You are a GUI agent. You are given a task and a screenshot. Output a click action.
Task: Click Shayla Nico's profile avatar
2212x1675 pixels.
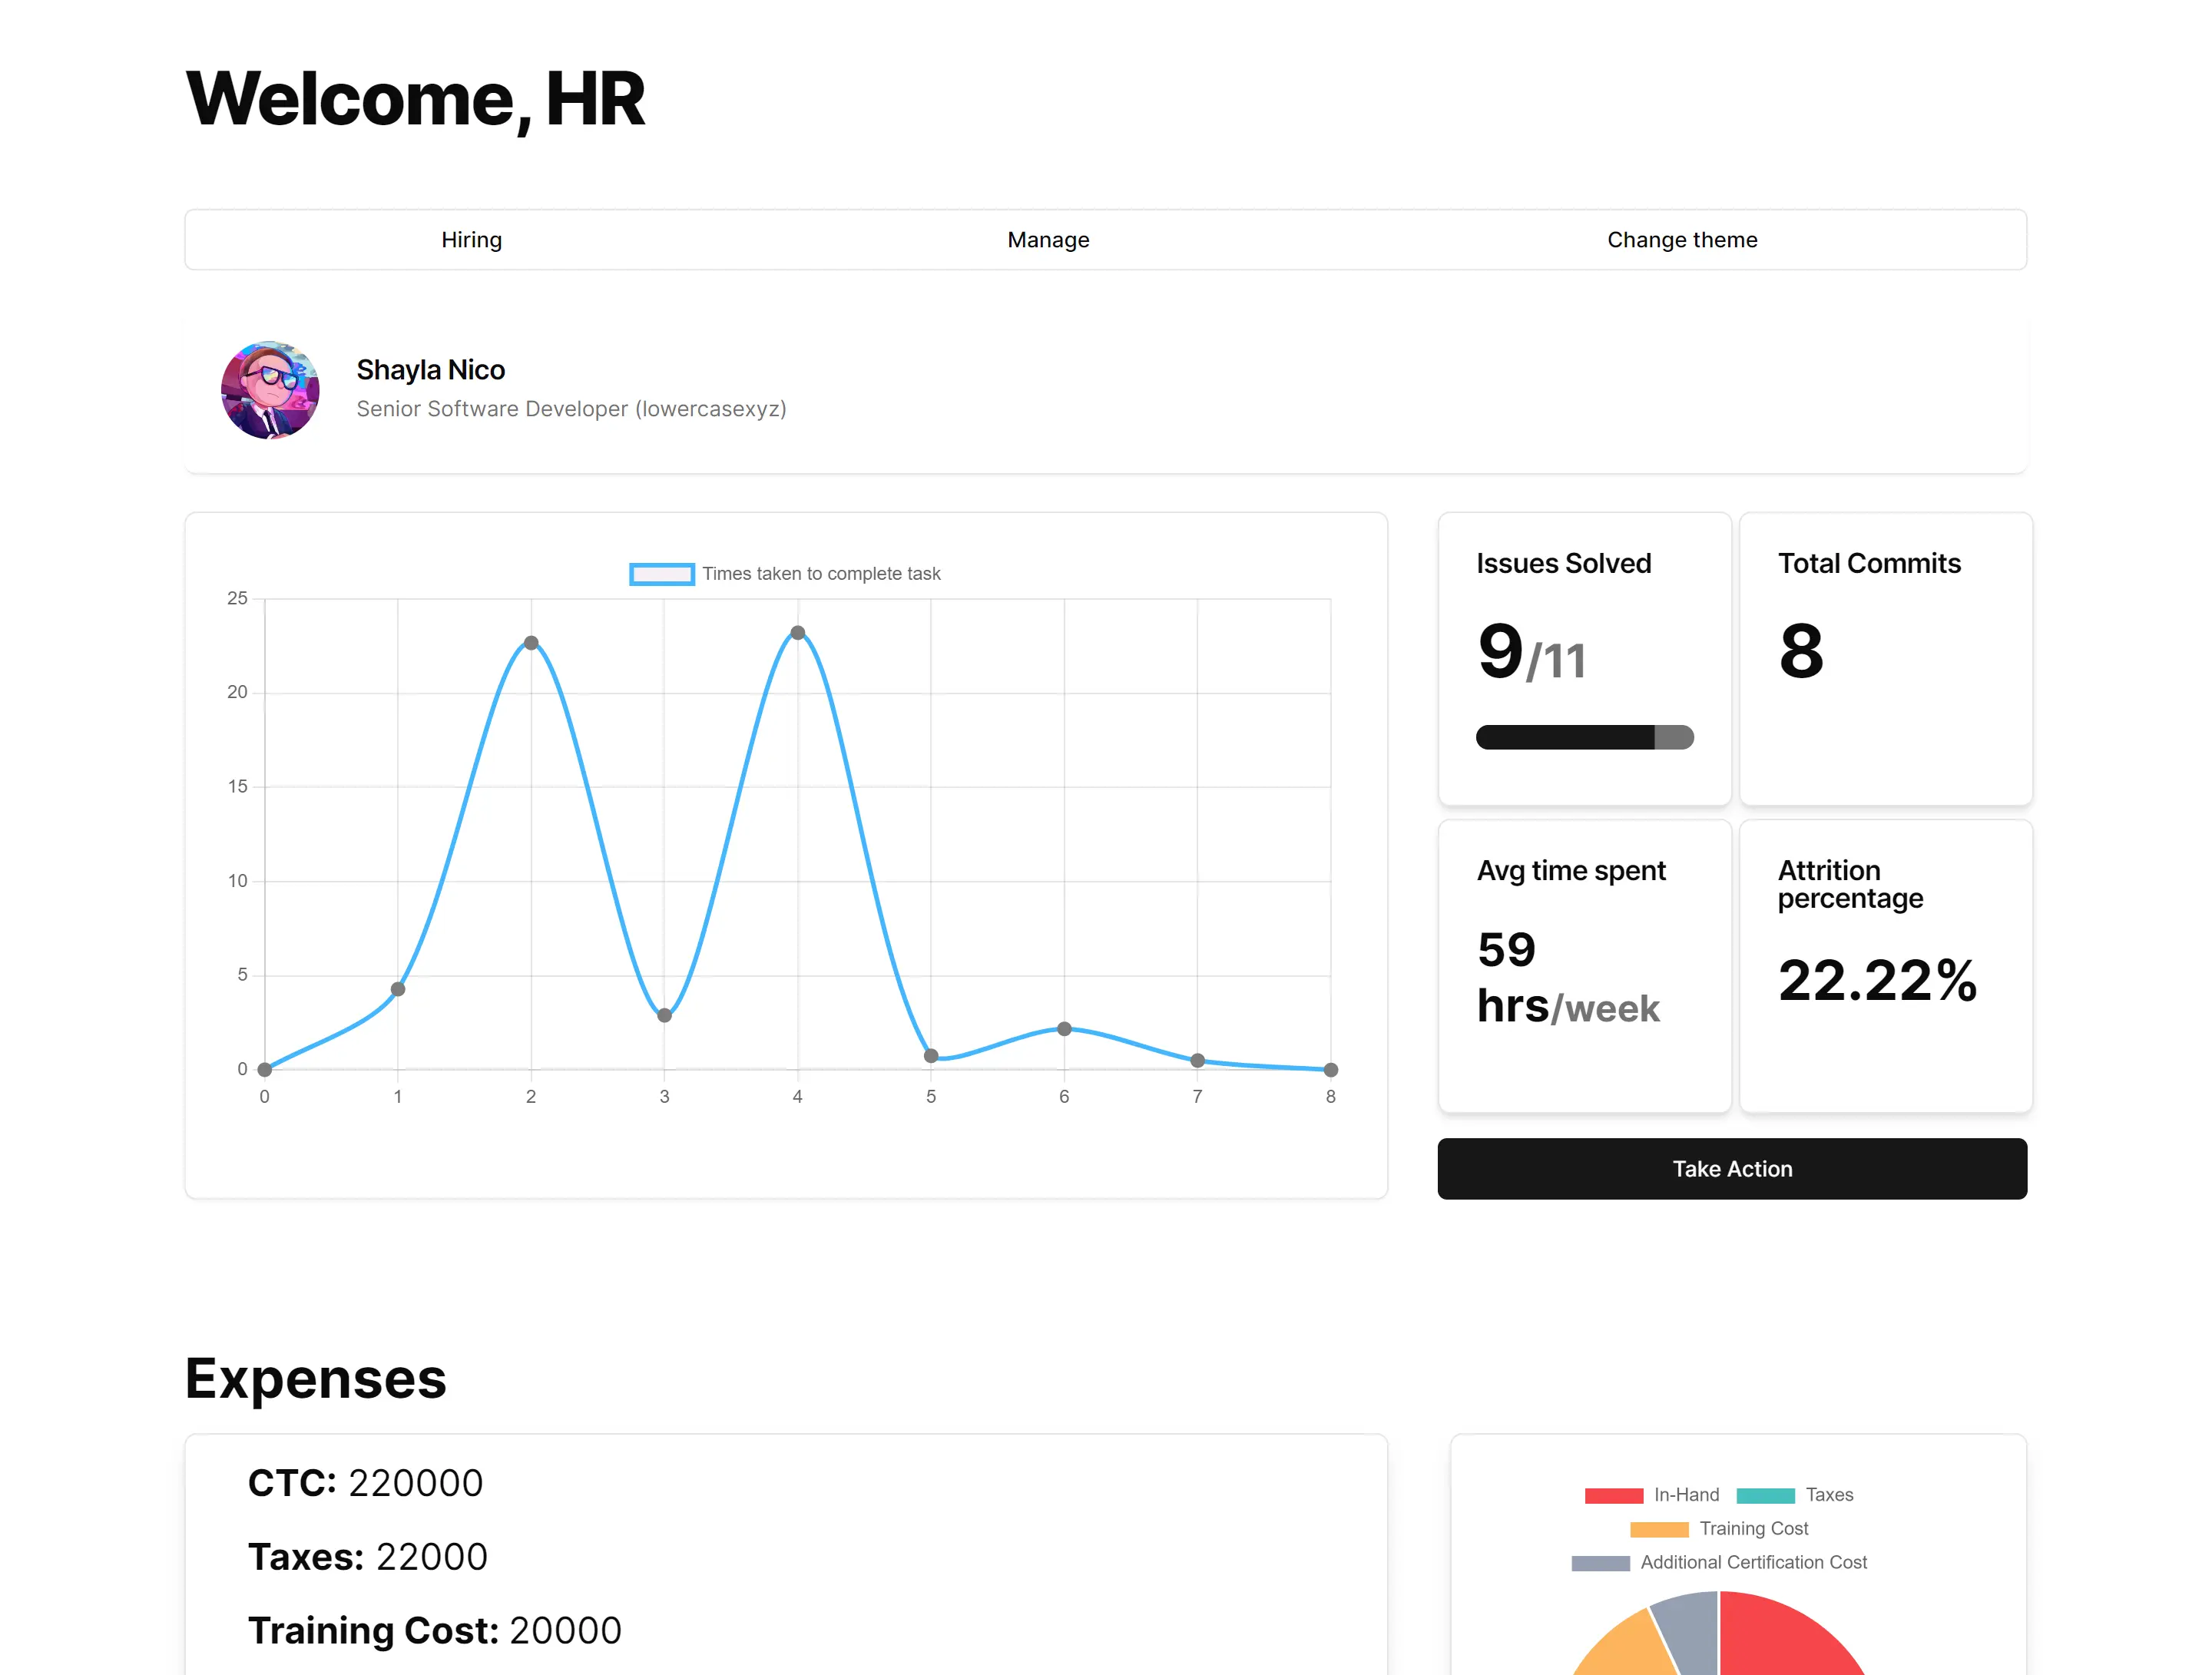click(x=270, y=390)
